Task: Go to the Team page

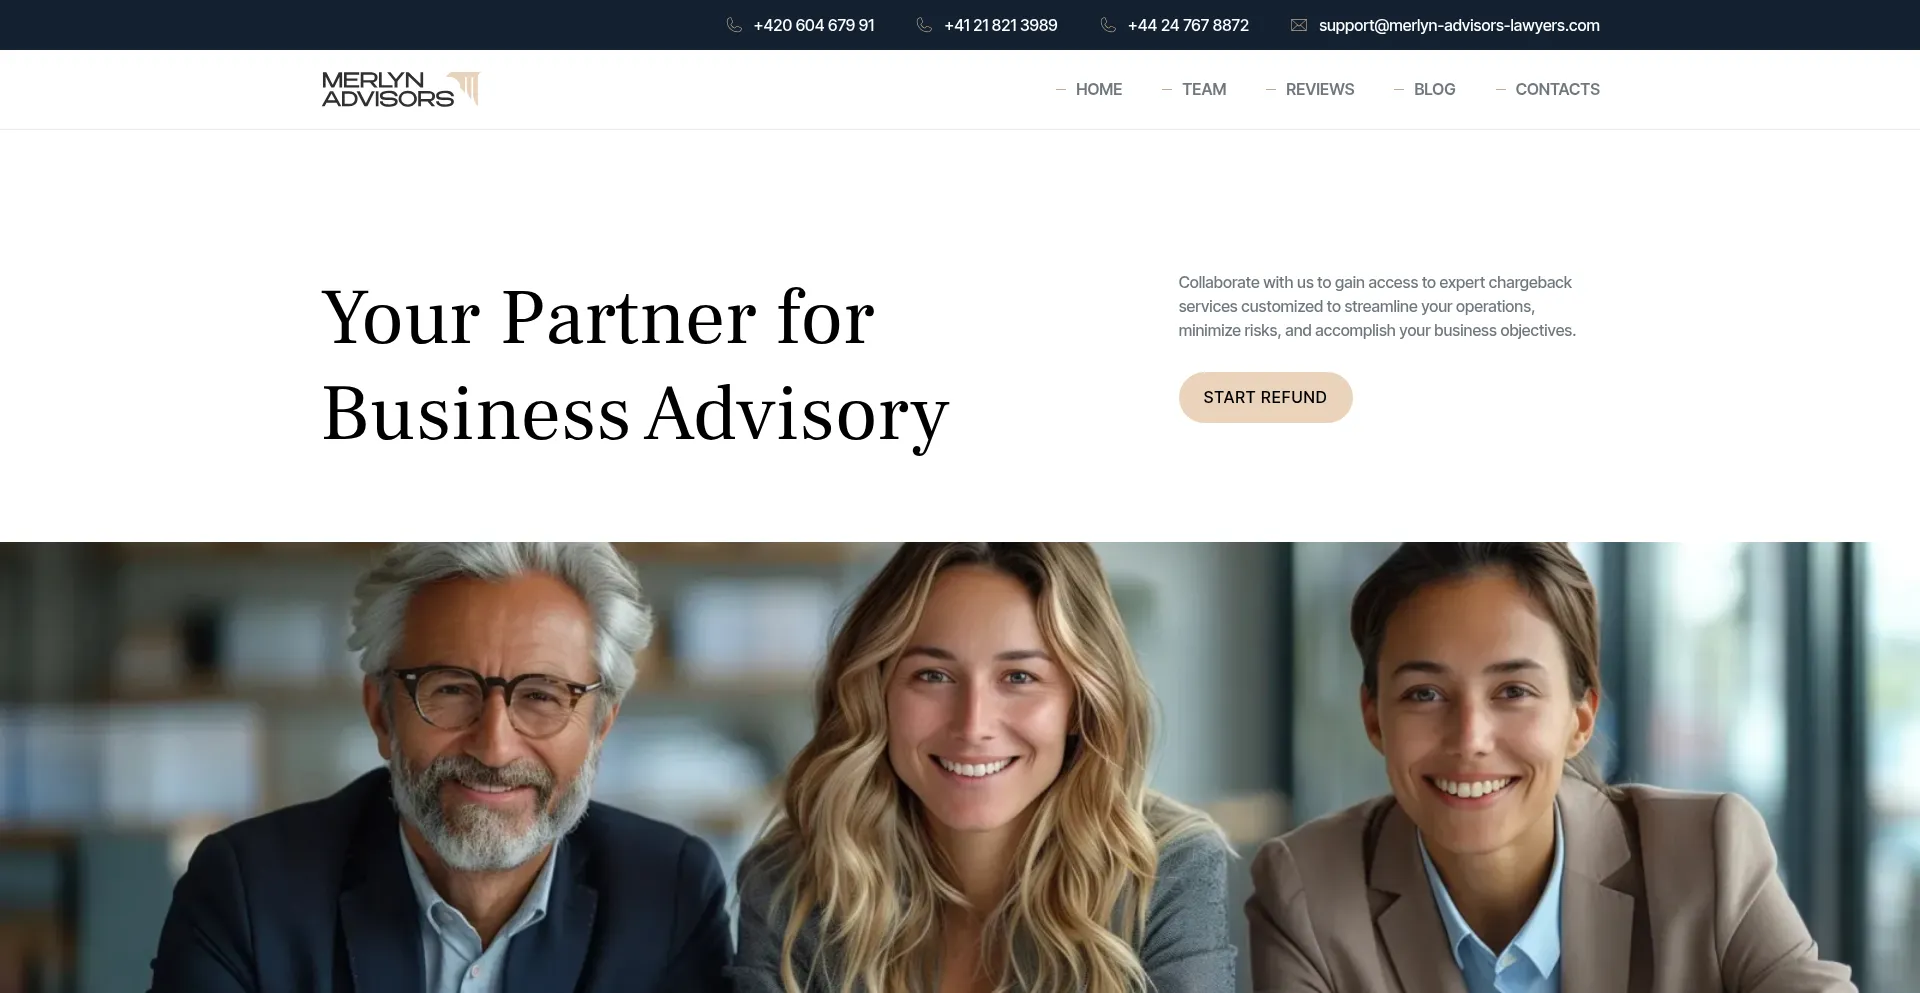Action: tap(1204, 89)
